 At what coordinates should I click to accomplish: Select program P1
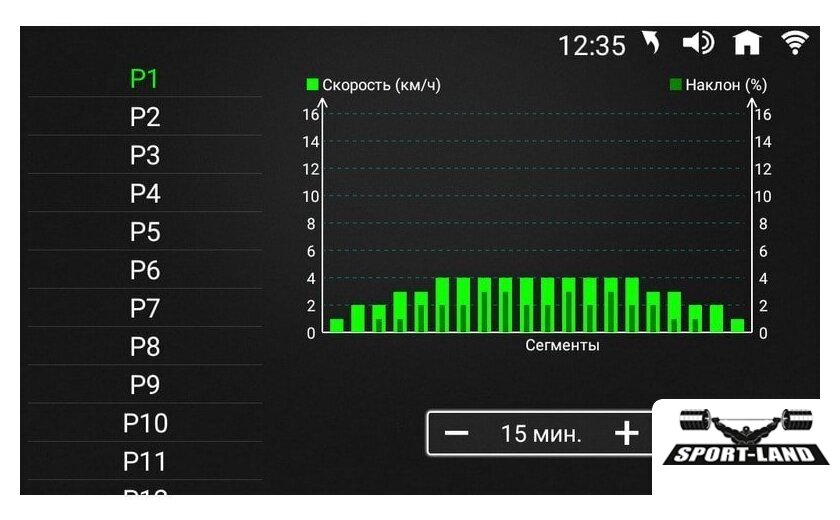coord(145,79)
